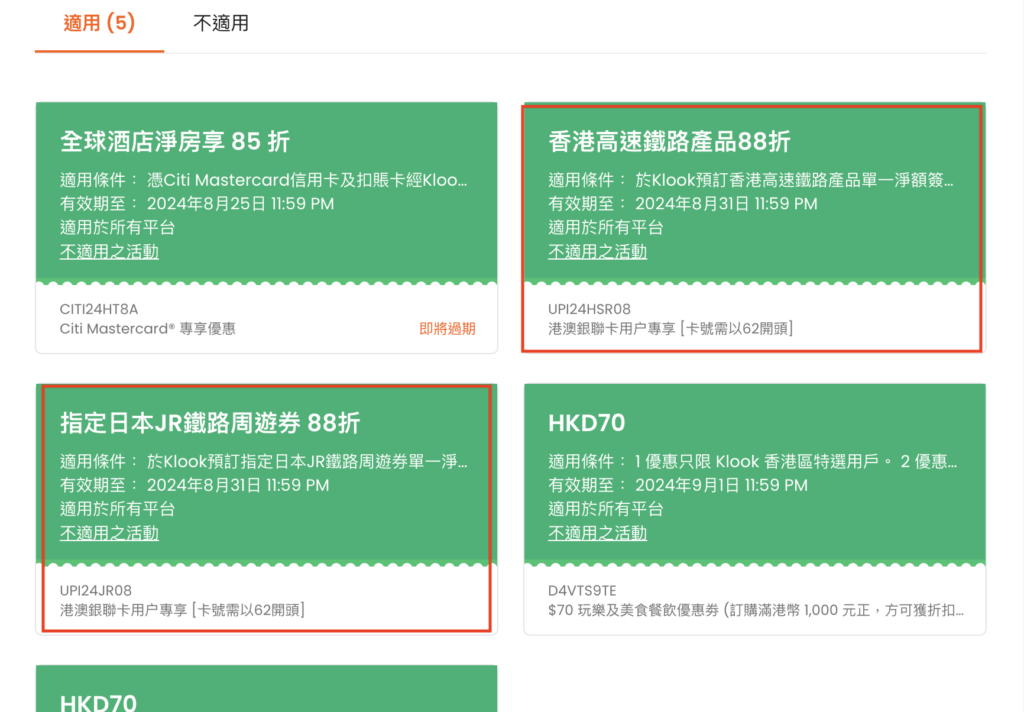Select the HKD70 title above code D4VTS9TE
Viewport: 1024px width, 712px height.
pyautogui.click(x=586, y=423)
